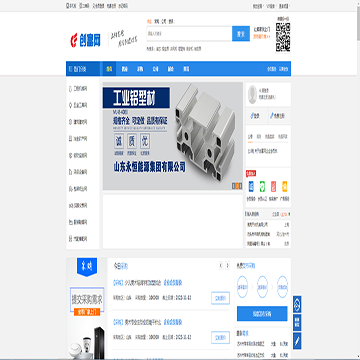Image resolution: width=360 pixels, height=360 pixels.
Task: Click the blue search button beside the input
Action: click(241, 34)
